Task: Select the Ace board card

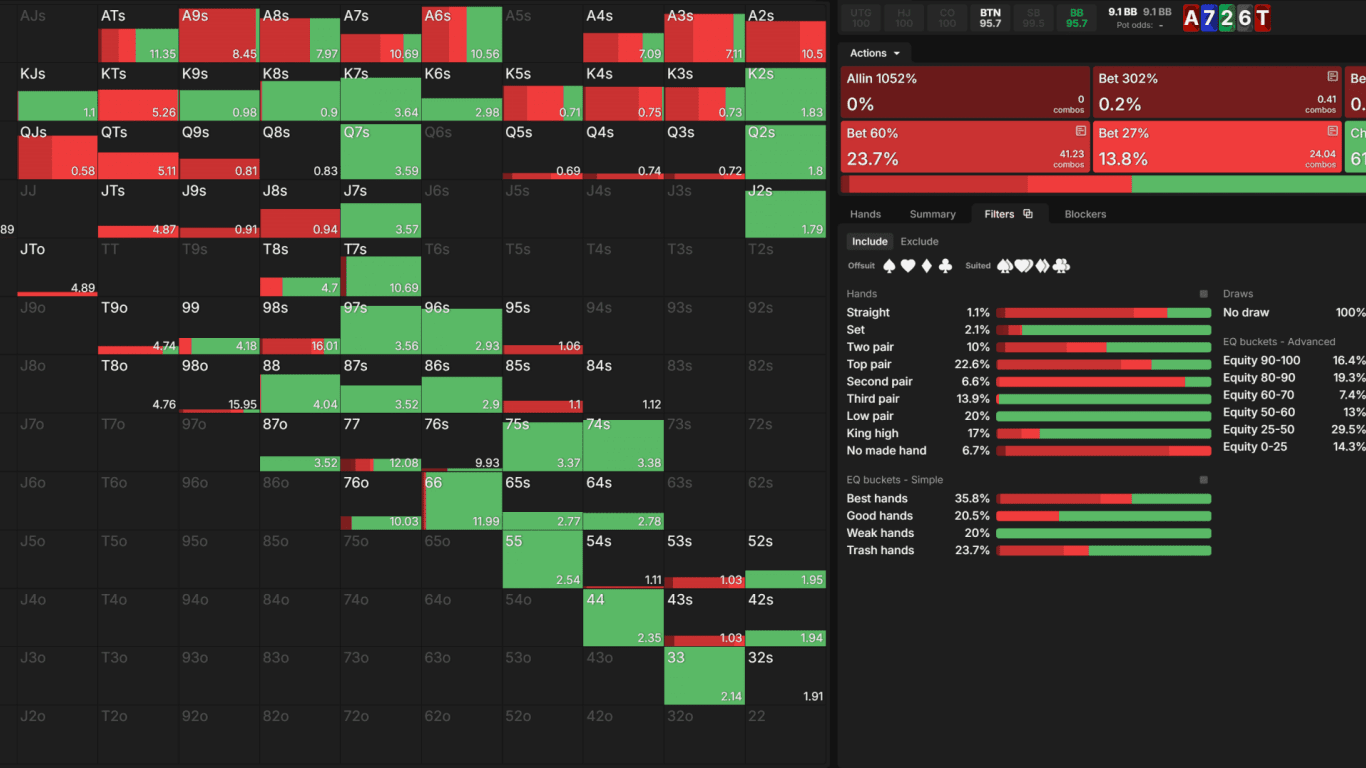Action: coord(1191,18)
